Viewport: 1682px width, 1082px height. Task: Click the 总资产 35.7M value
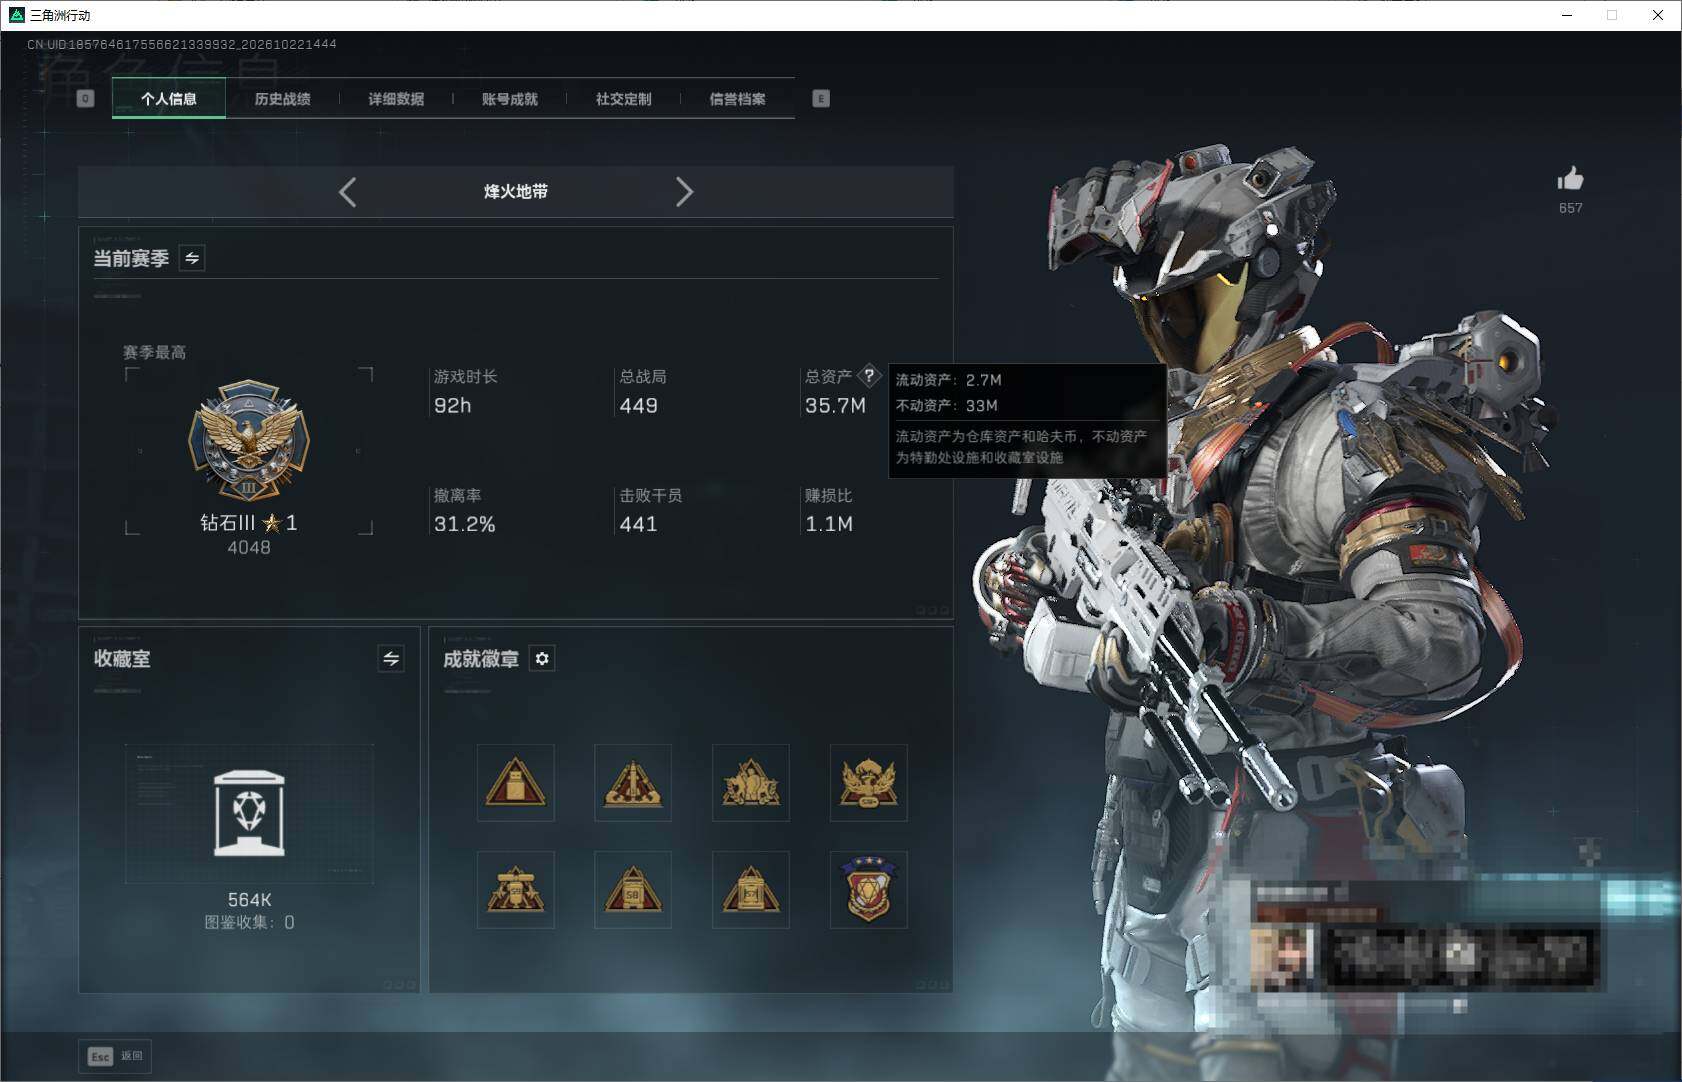tap(835, 405)
